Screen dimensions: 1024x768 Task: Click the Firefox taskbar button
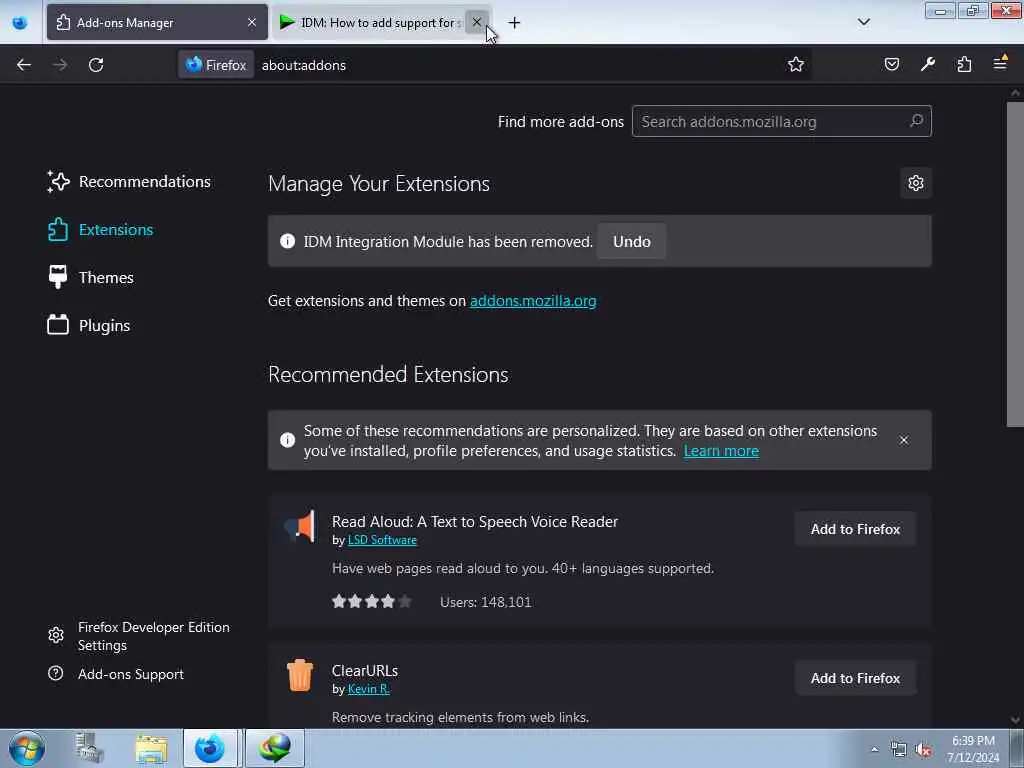tap(210, 748)
